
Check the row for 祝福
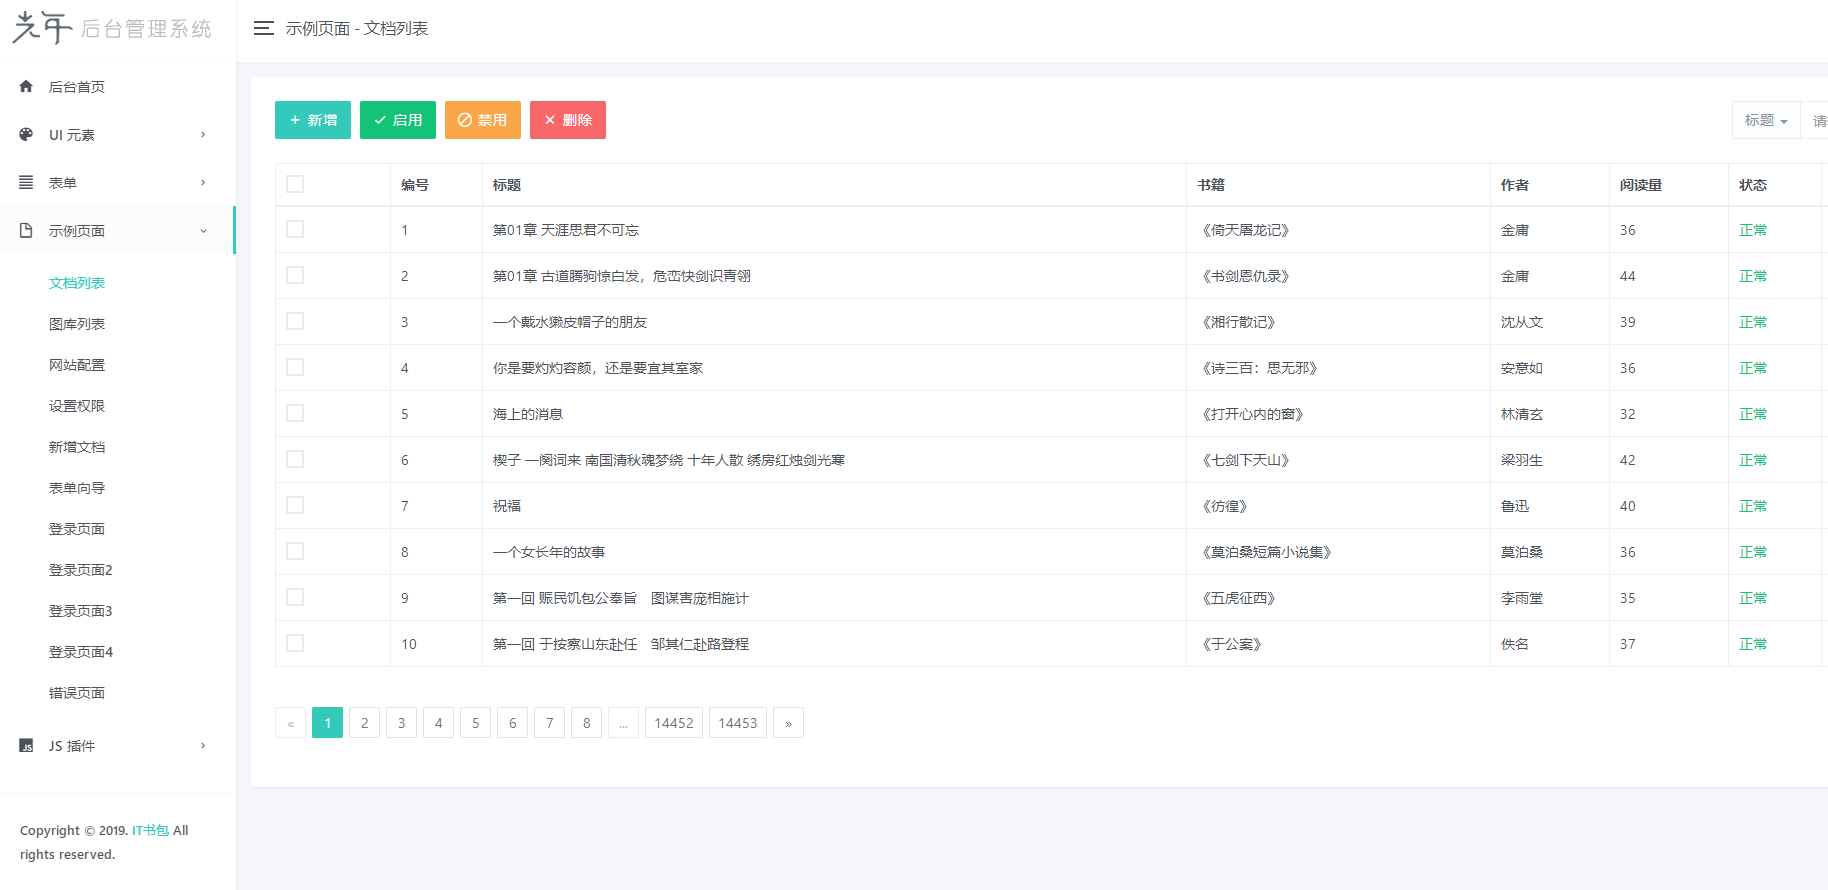tap(295, 505)
